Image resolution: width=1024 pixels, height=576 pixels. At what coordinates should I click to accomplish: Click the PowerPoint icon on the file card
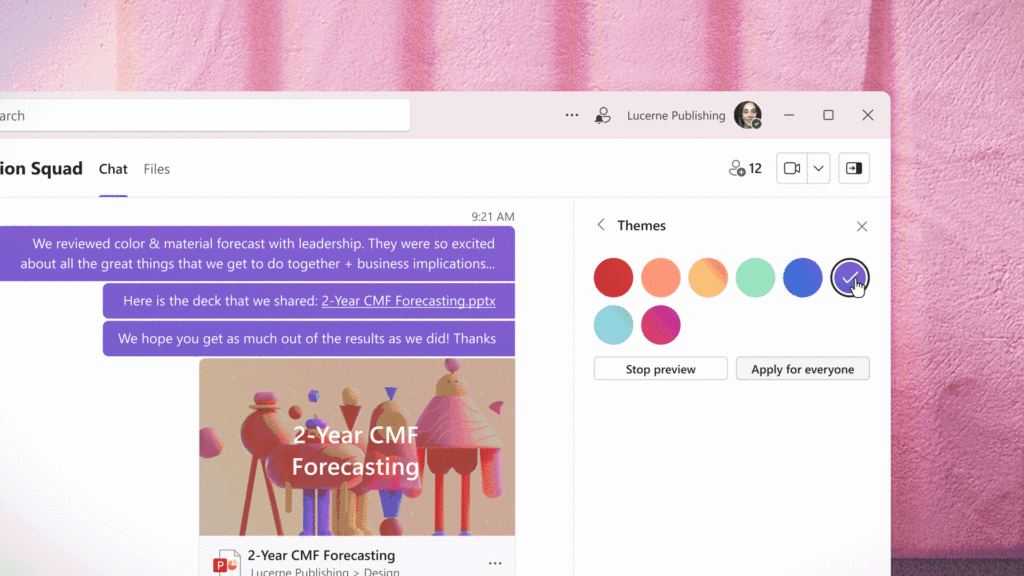click(x=226, y=561)
